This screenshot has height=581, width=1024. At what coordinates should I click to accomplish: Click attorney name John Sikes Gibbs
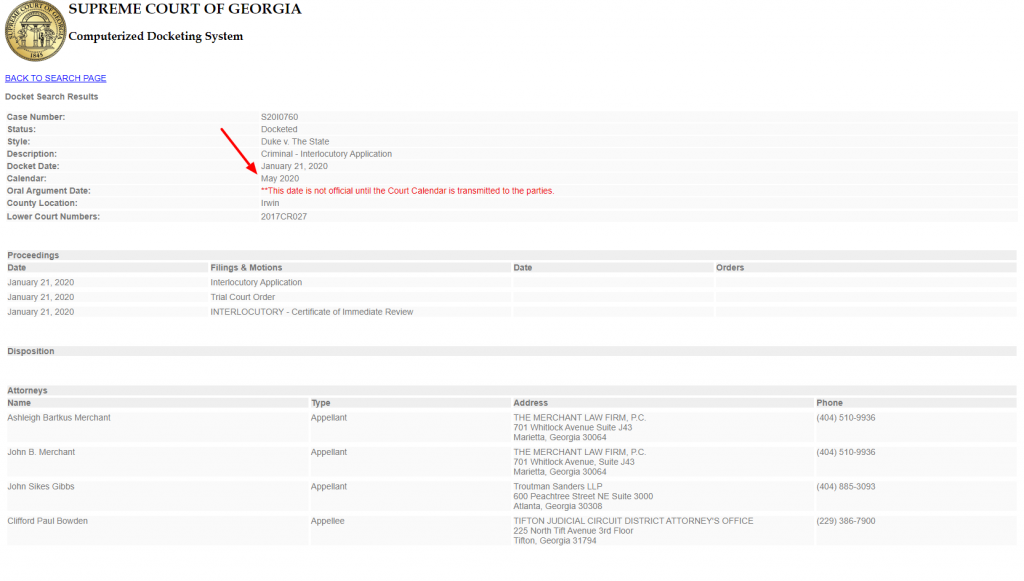coord(41,487)
